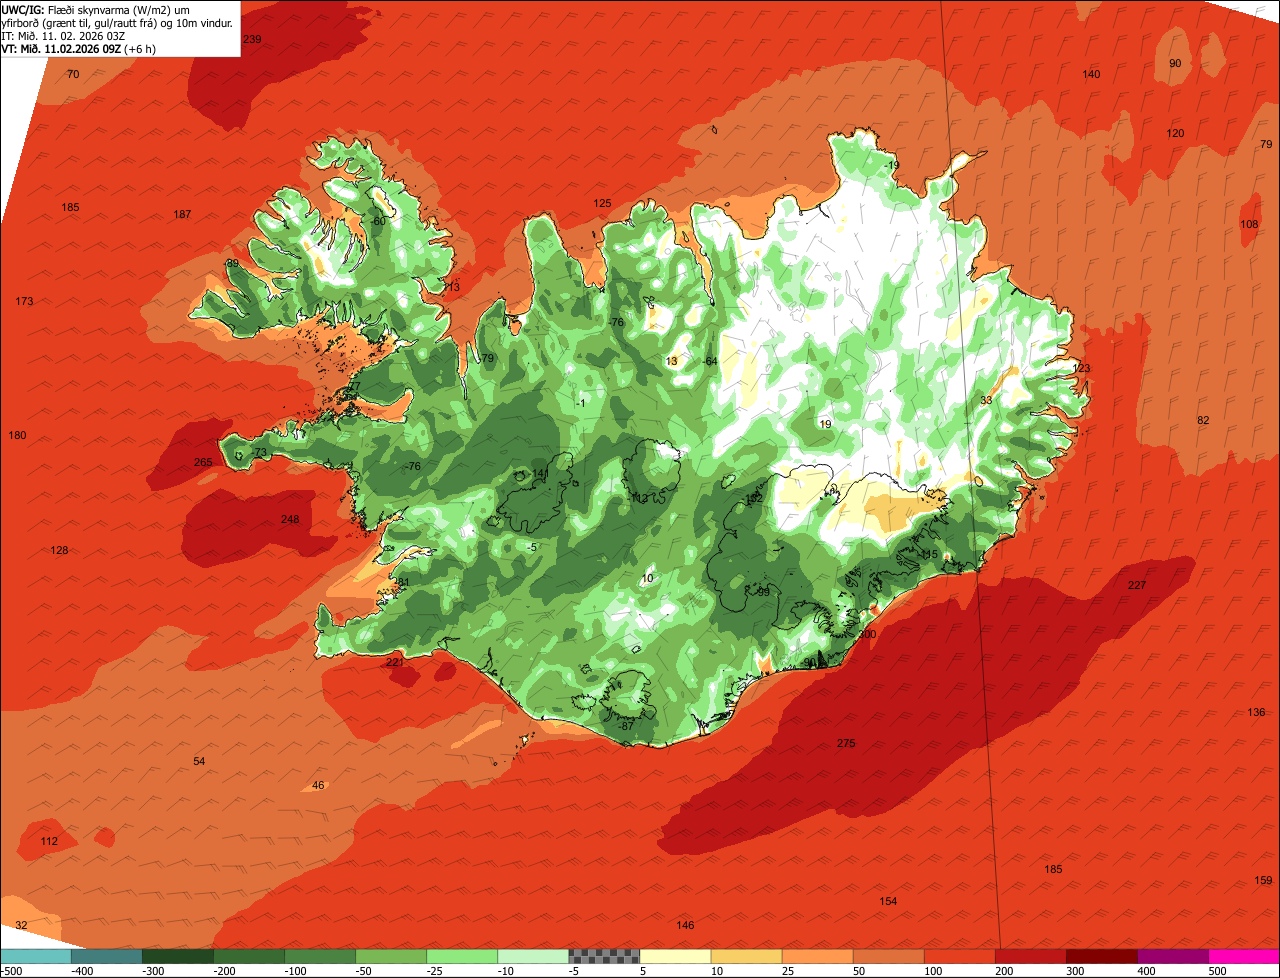Click the flux value 146 at the bottom

[685, 925]
